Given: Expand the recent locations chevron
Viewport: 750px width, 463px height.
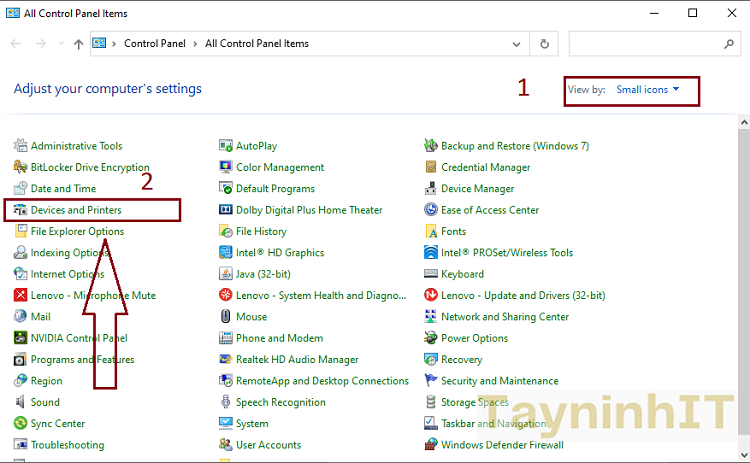Looking at the screenshot, I should coord(61,44).
